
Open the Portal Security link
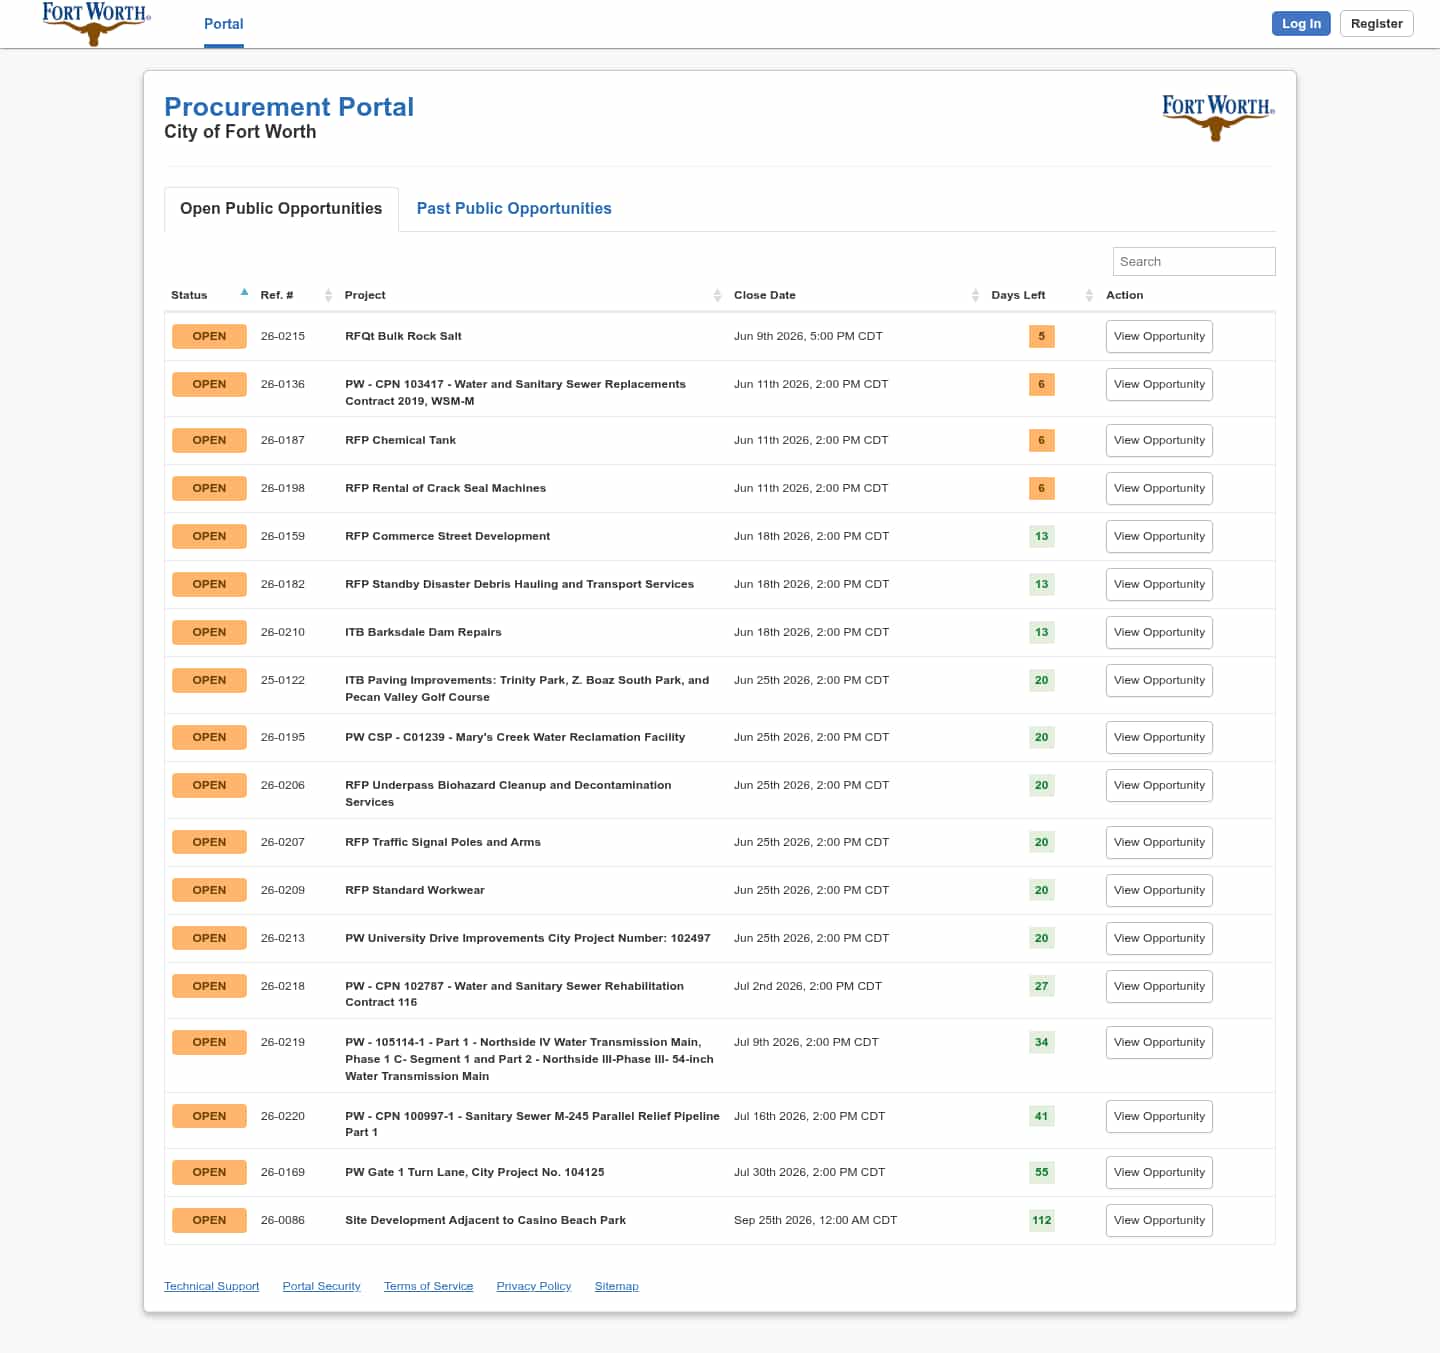coord(321,1286)
